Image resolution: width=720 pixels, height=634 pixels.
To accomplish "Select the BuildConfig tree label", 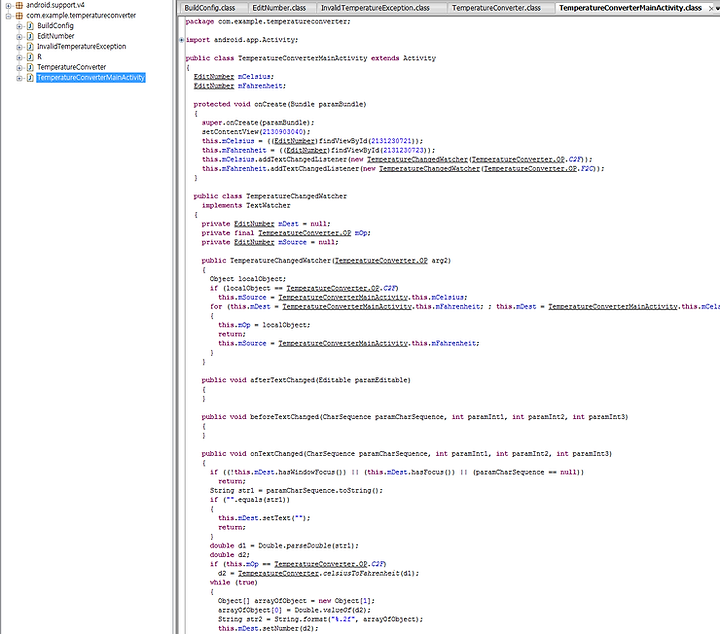I will (x=55, y=26).
